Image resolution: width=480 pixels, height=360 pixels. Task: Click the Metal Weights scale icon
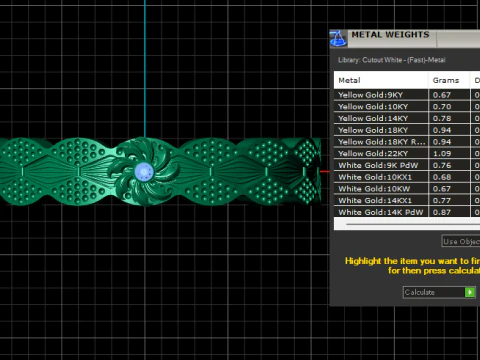pos(338,38)
